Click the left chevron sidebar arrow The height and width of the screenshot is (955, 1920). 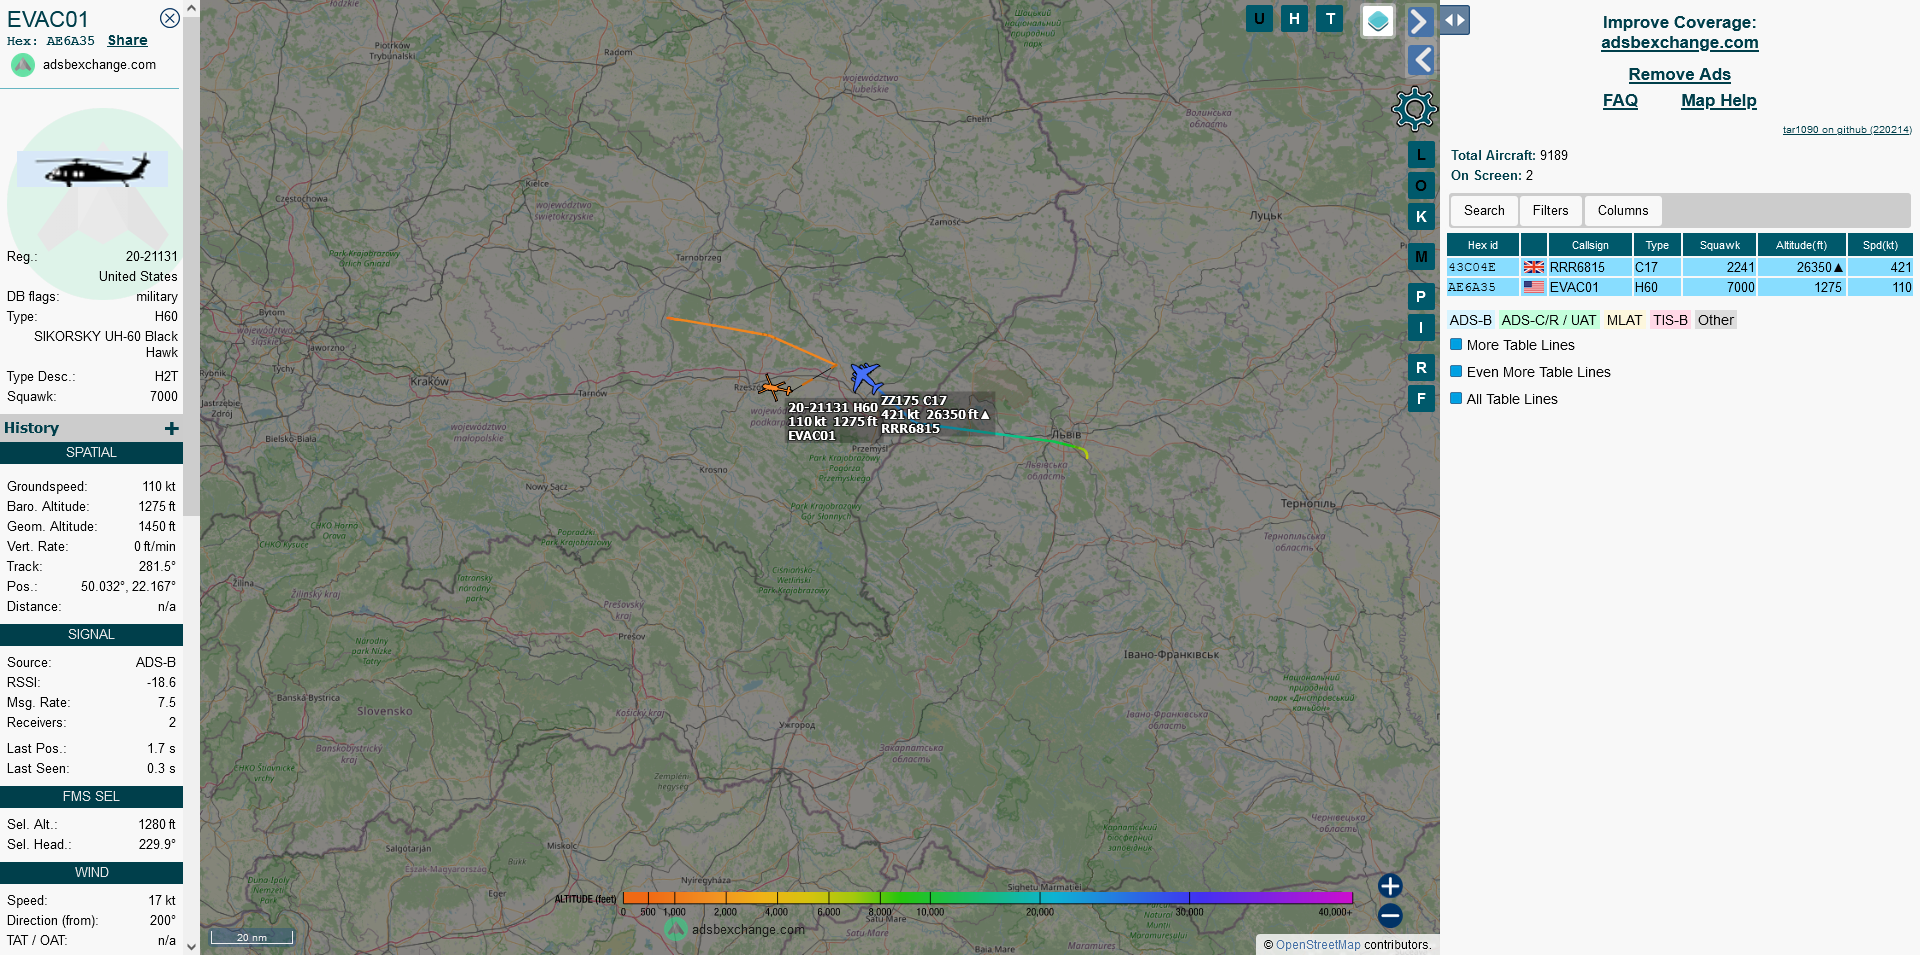click(1421, 60)
